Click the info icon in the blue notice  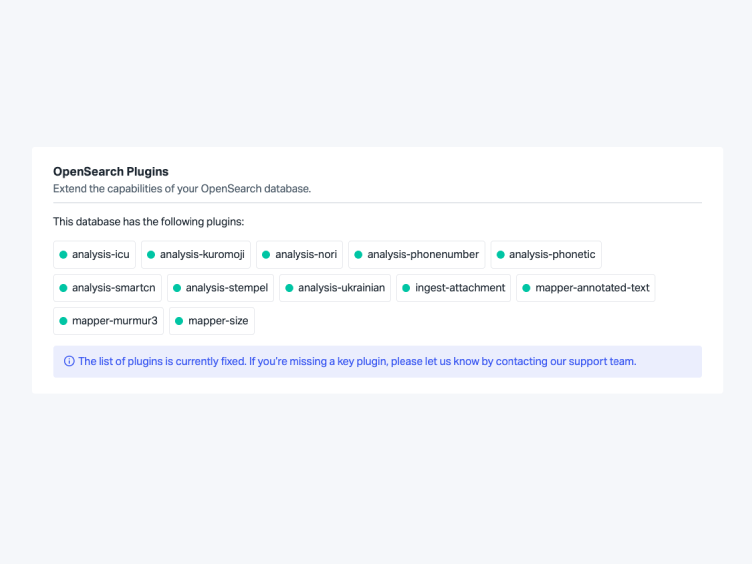(69, 362)
